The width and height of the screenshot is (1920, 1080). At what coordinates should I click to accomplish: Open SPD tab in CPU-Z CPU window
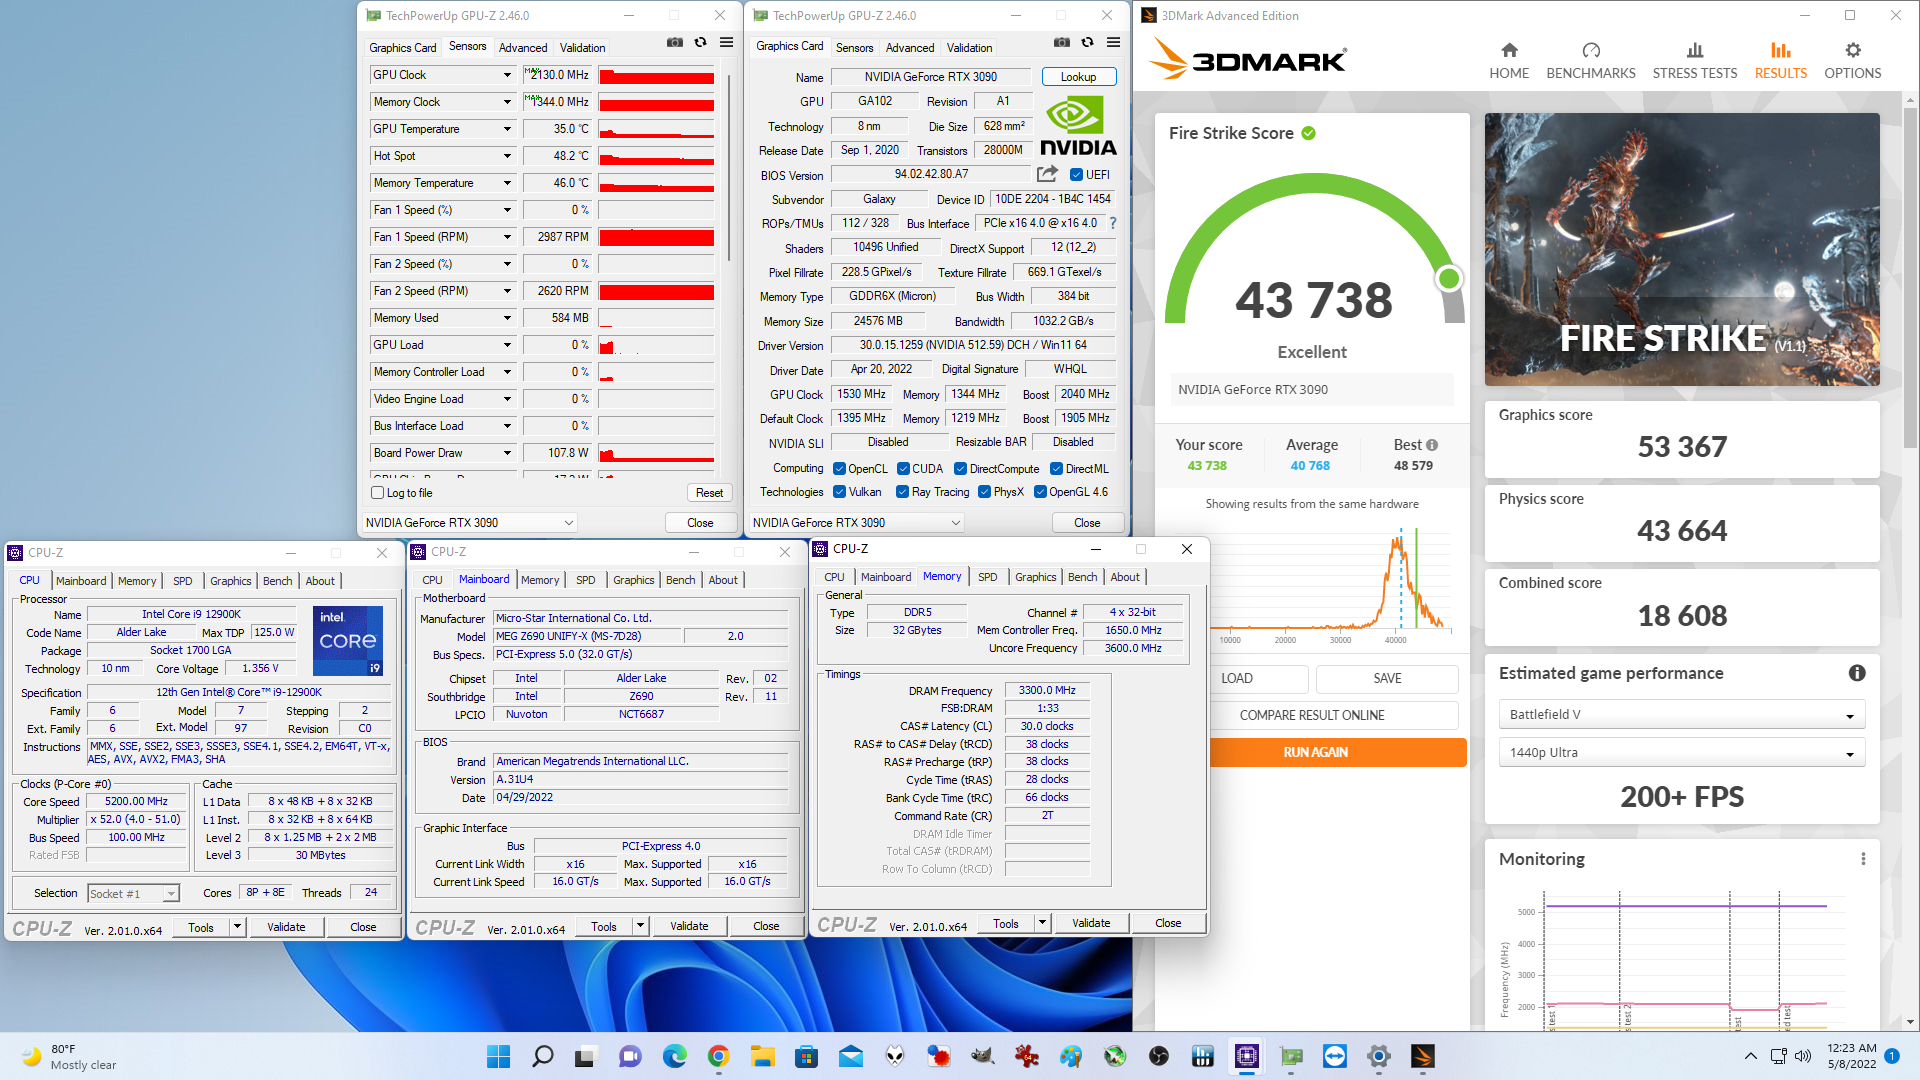click(182, 581)
